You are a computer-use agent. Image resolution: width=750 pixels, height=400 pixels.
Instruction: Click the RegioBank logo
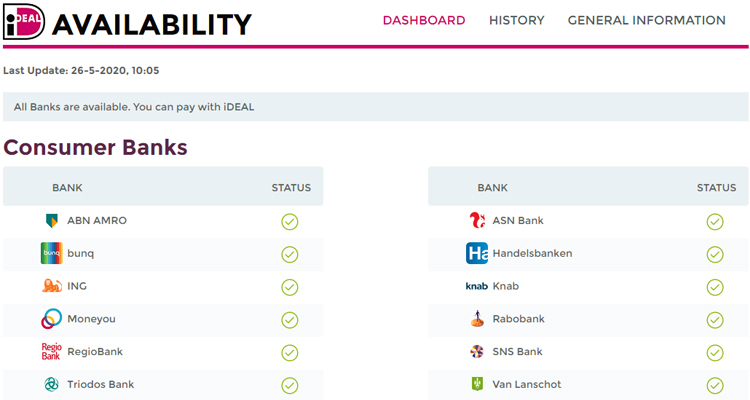pos(52,351)
